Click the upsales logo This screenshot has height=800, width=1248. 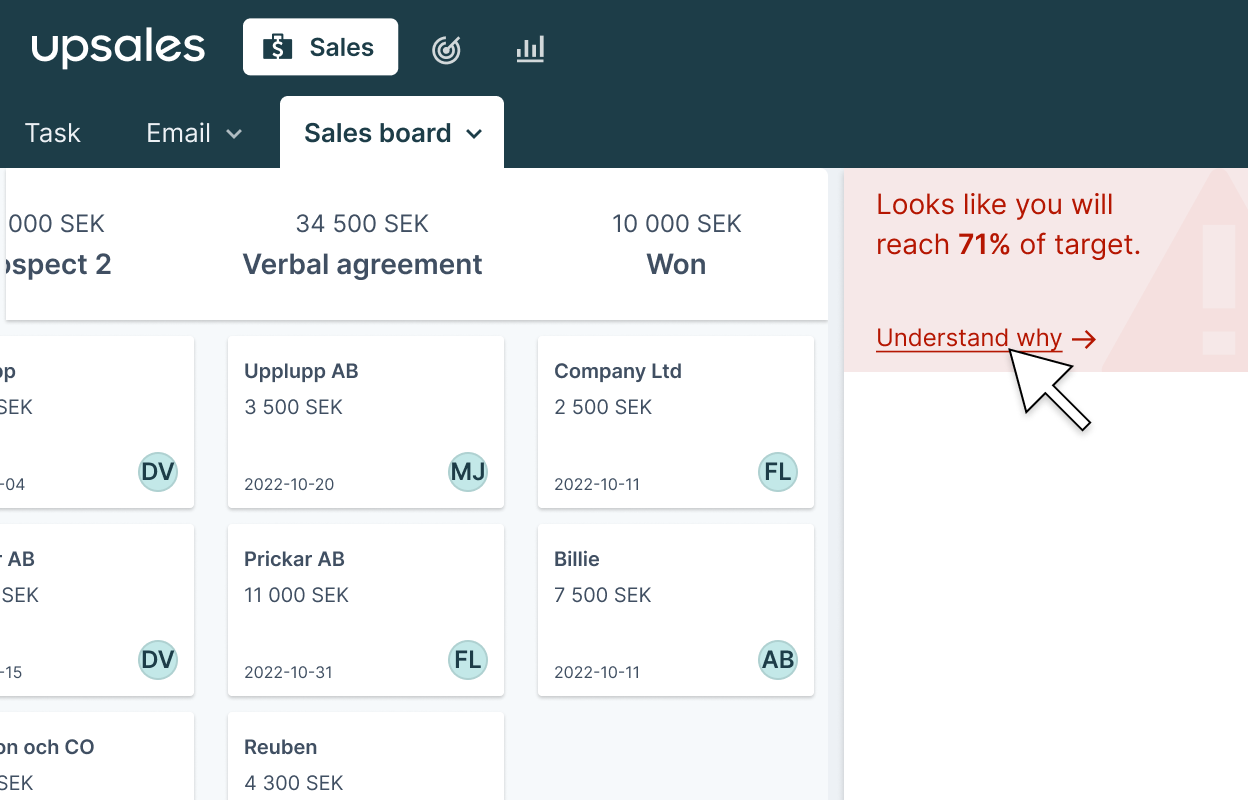(x=118, y=46)
